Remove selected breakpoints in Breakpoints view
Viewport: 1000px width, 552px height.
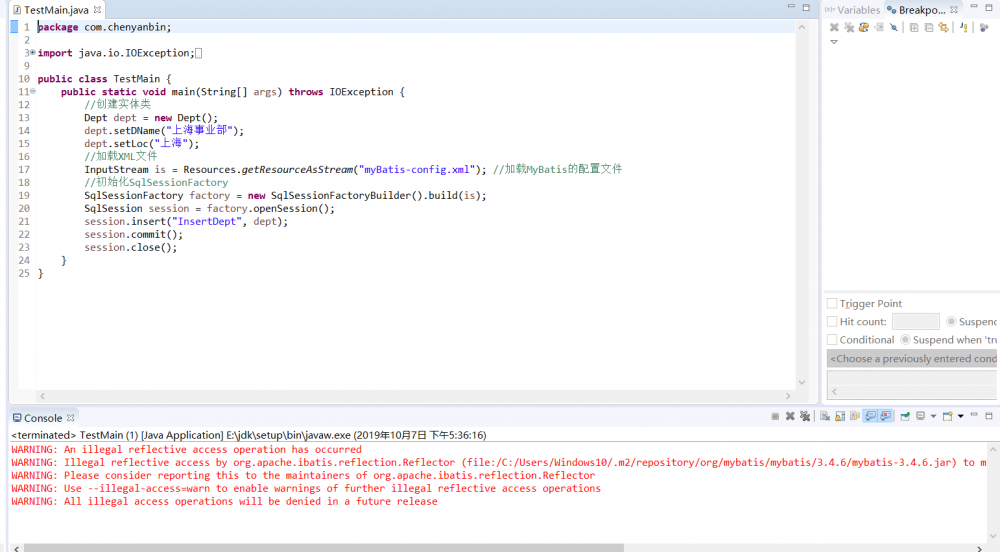click(x=834, y=27)
